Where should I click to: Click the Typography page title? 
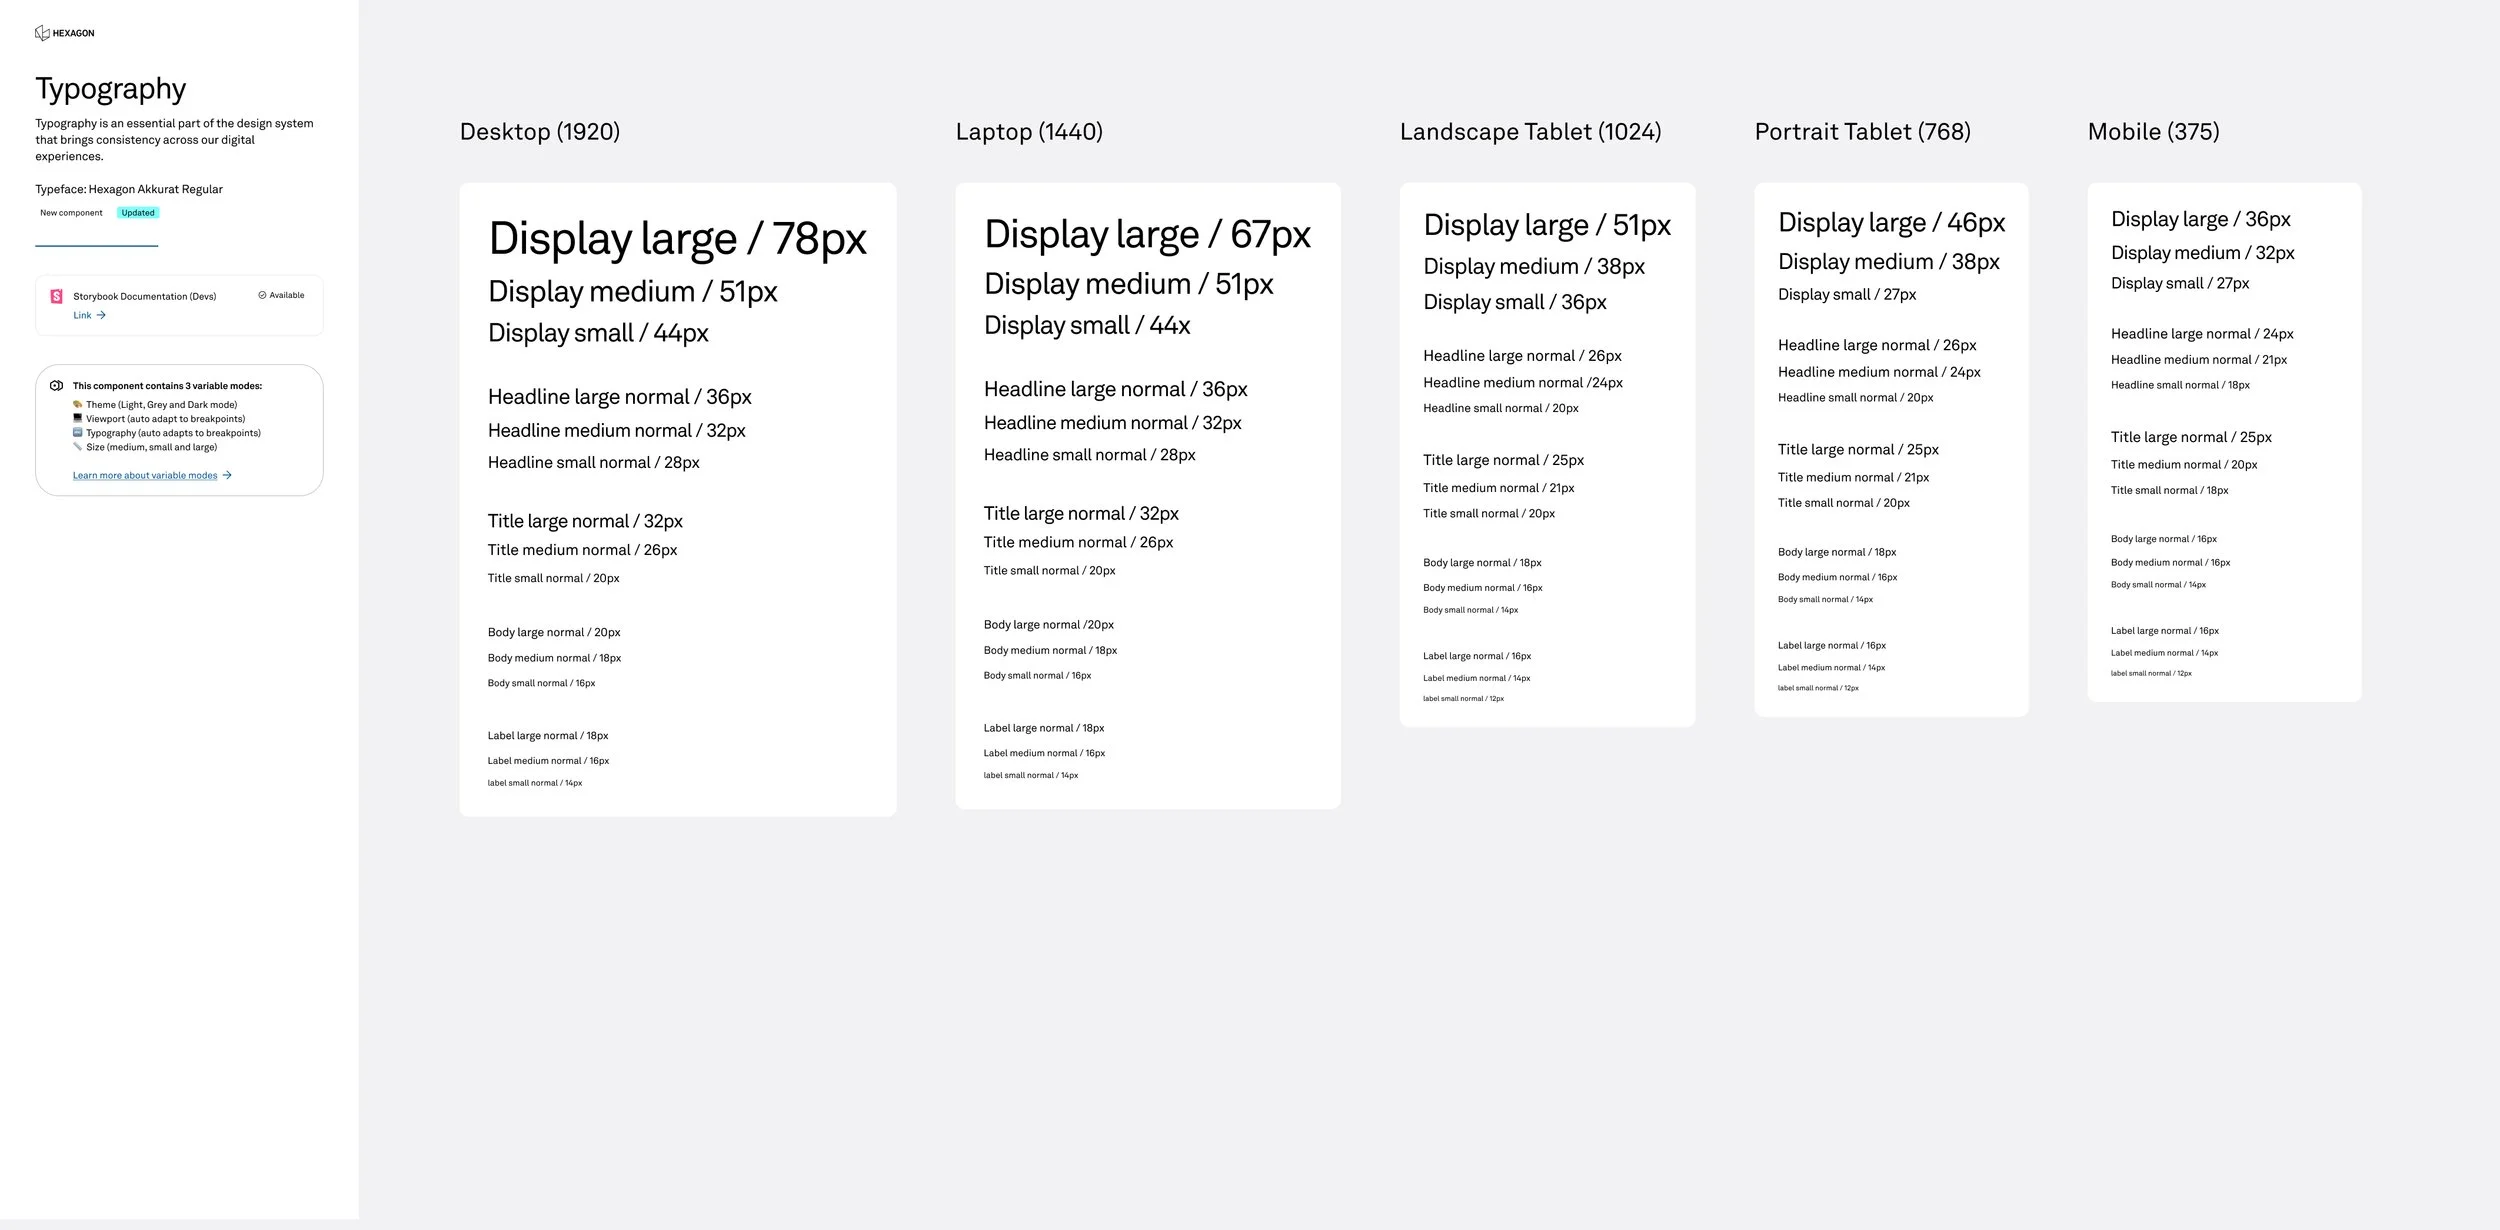pyautogui.click(x=111, y=89)
